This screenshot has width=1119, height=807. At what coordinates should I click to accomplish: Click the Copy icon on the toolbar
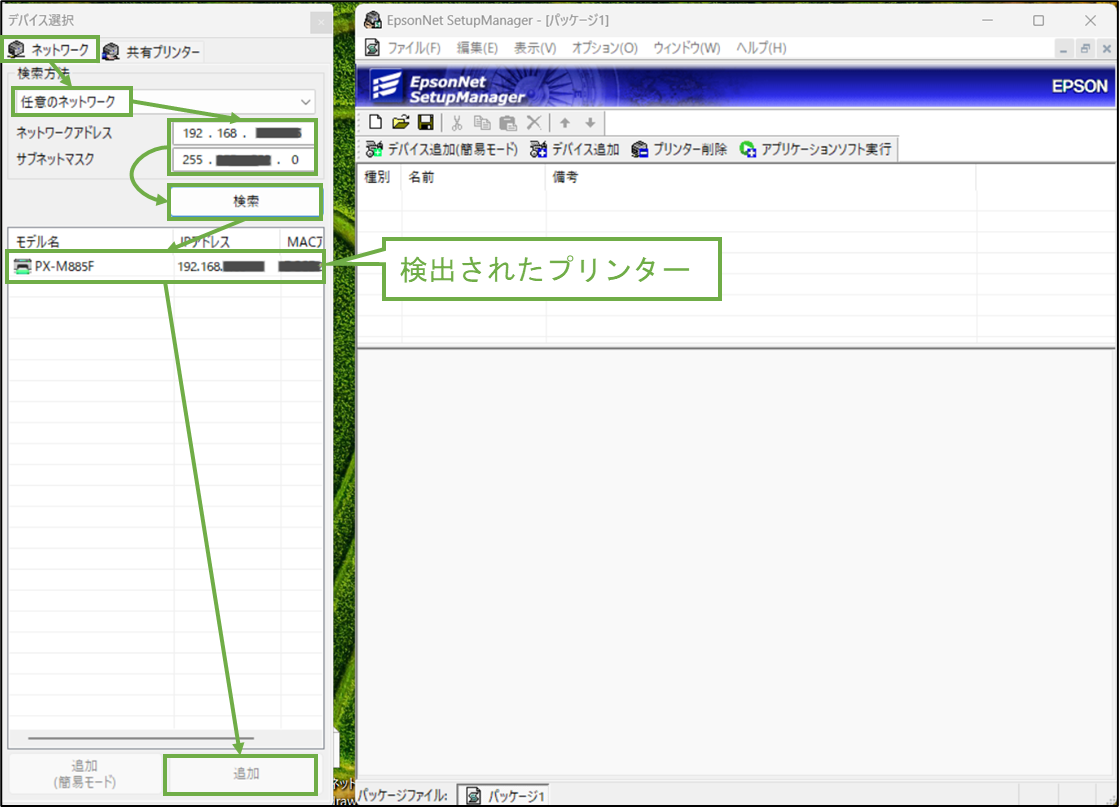[x=482, y=122]
